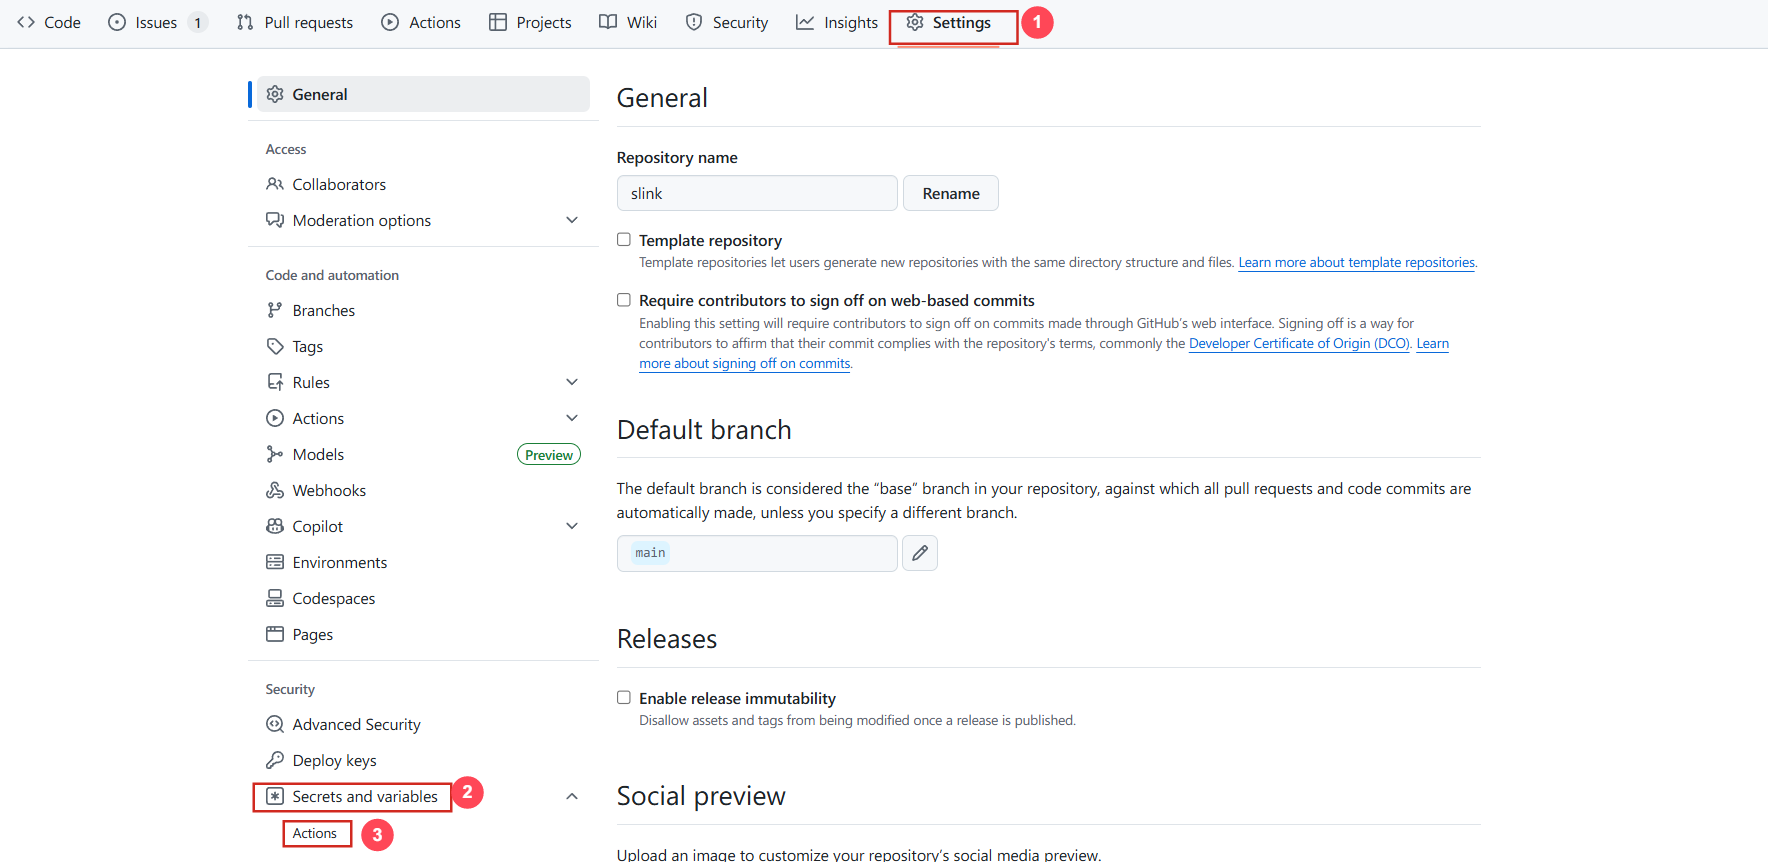Expand the Rules submenu chevron

click(572, 382)
